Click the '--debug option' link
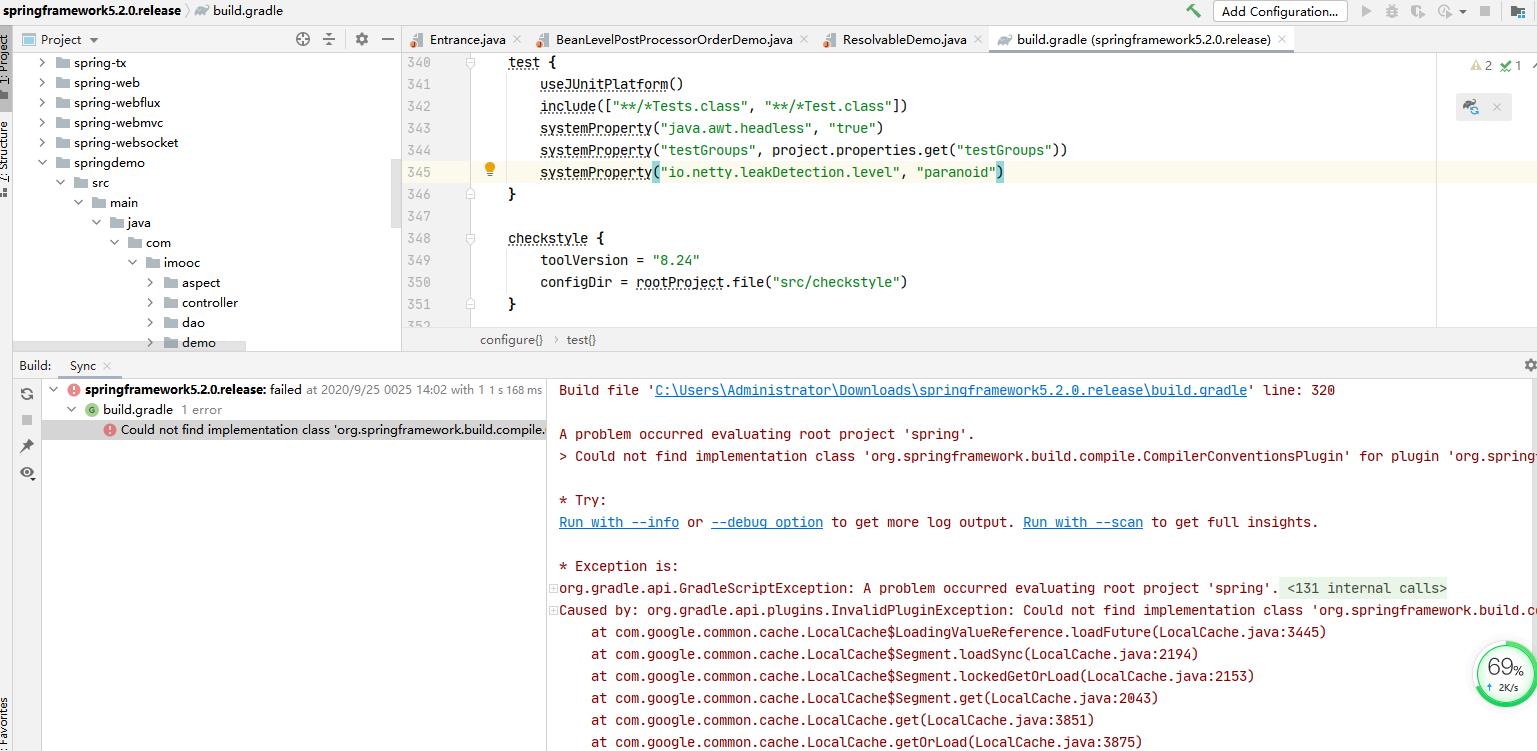Image resolution: width=1537 pixels, height=751 pixels. click(767, 522)
